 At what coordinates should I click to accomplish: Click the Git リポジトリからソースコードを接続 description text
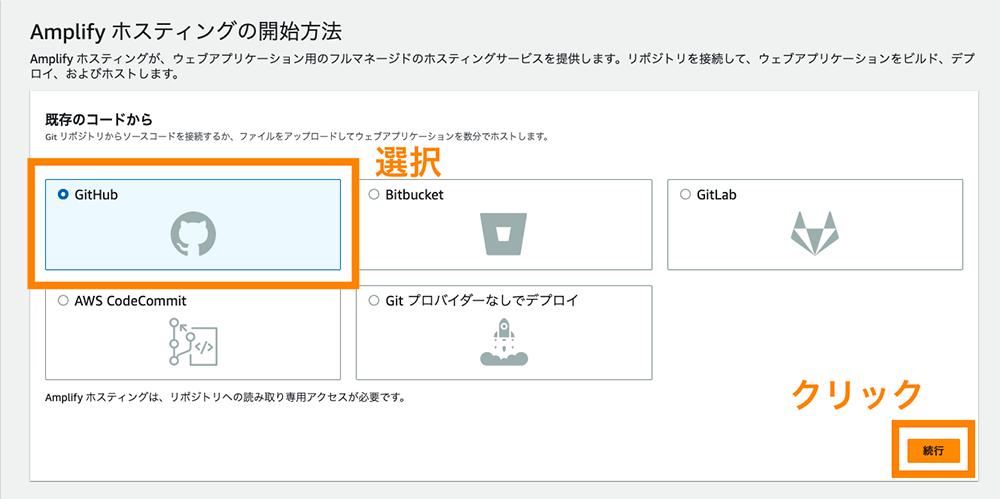click(298, 137)
